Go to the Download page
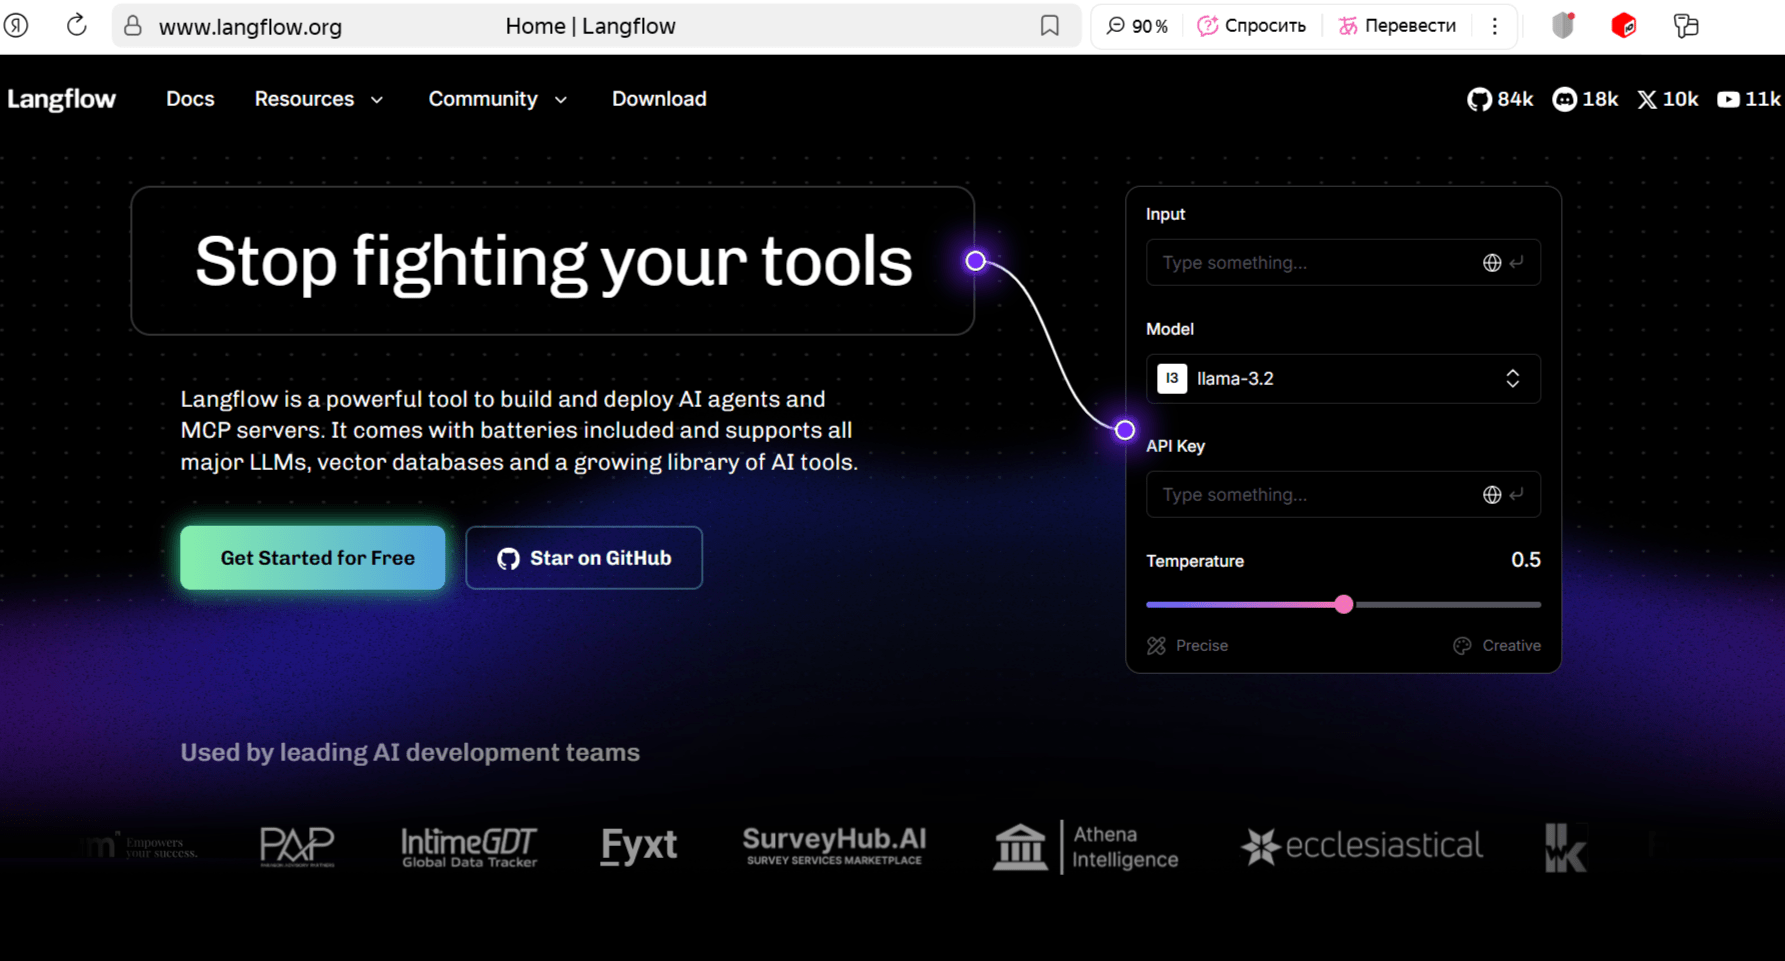Image resolution: width=1785 pixels, height=961 pixels. [x=659, y=99]
